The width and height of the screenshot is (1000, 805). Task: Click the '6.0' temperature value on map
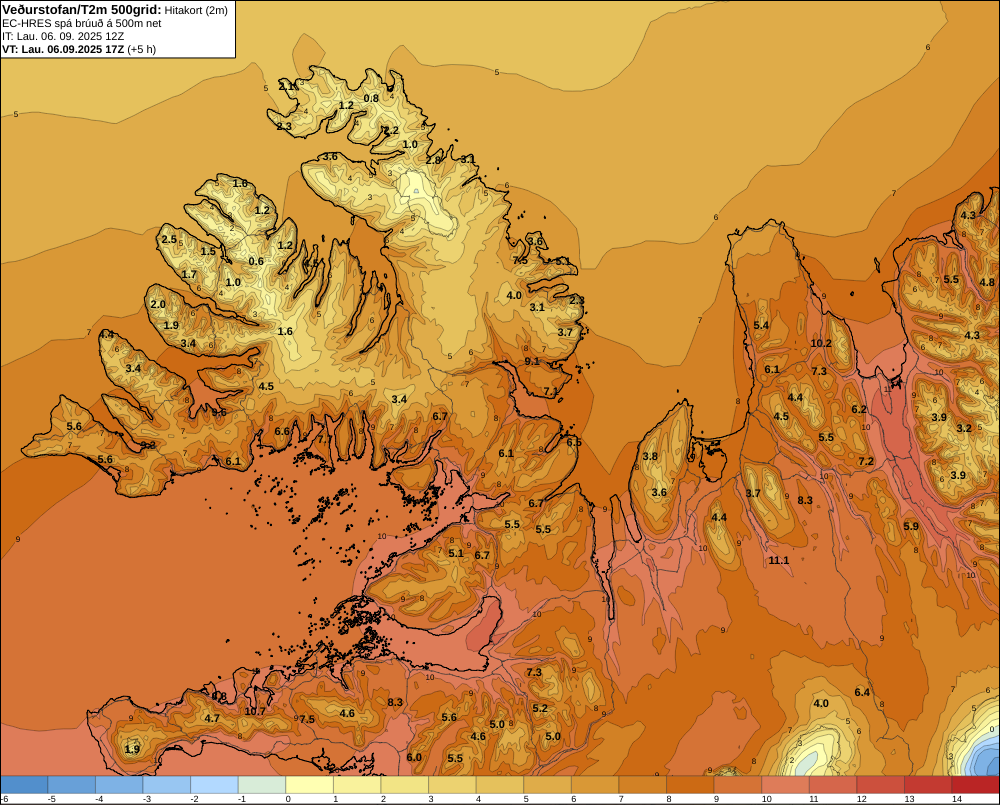click(x=414, y=757)
